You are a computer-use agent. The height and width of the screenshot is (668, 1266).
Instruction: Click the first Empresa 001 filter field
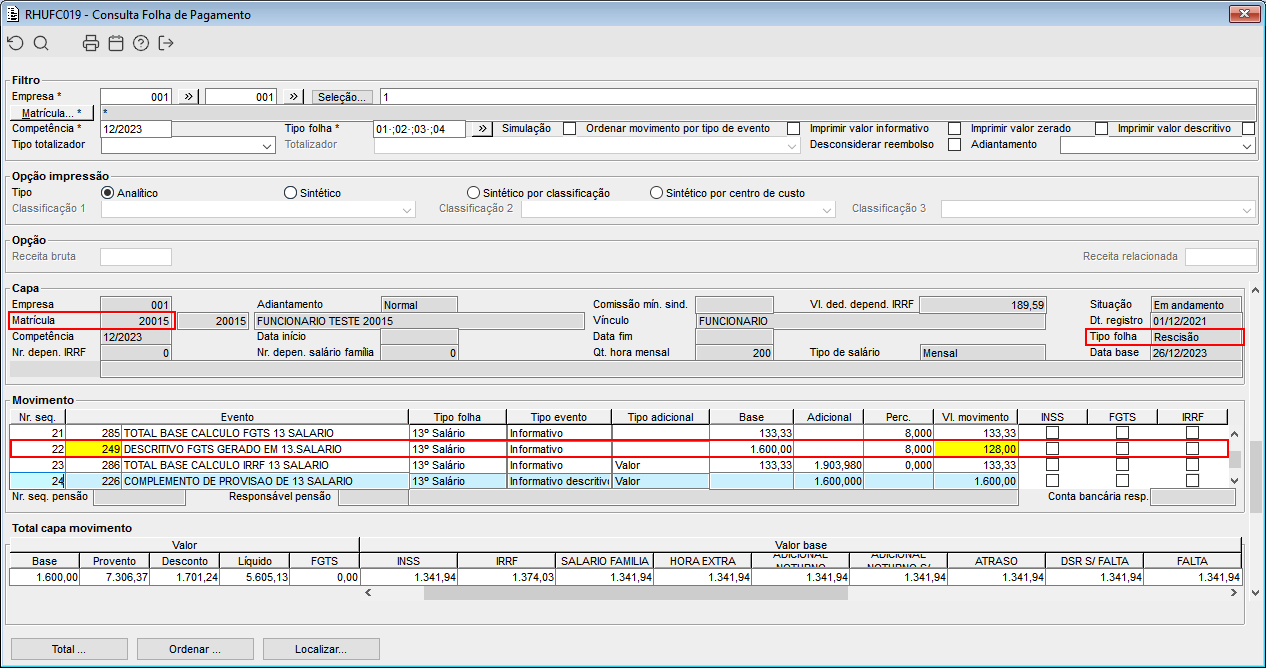point(136,97)
